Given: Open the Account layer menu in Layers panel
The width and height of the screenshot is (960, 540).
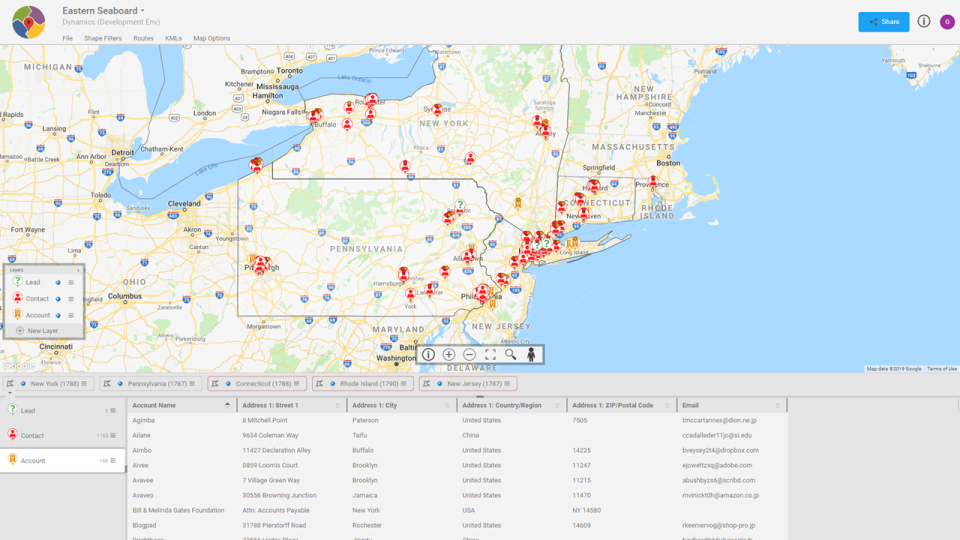Looking at the screenshot, I should tap(71, 316).
